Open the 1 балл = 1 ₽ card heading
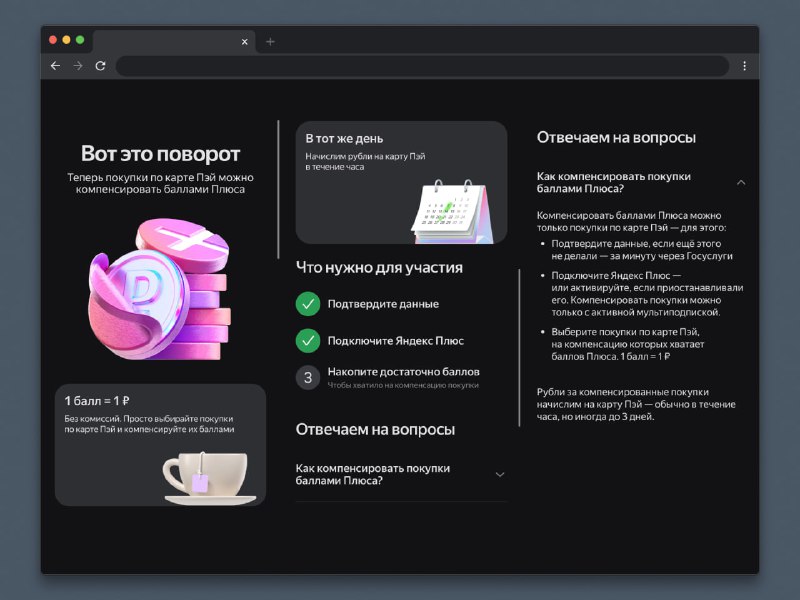The image size is (800, 600). point(96,401)
